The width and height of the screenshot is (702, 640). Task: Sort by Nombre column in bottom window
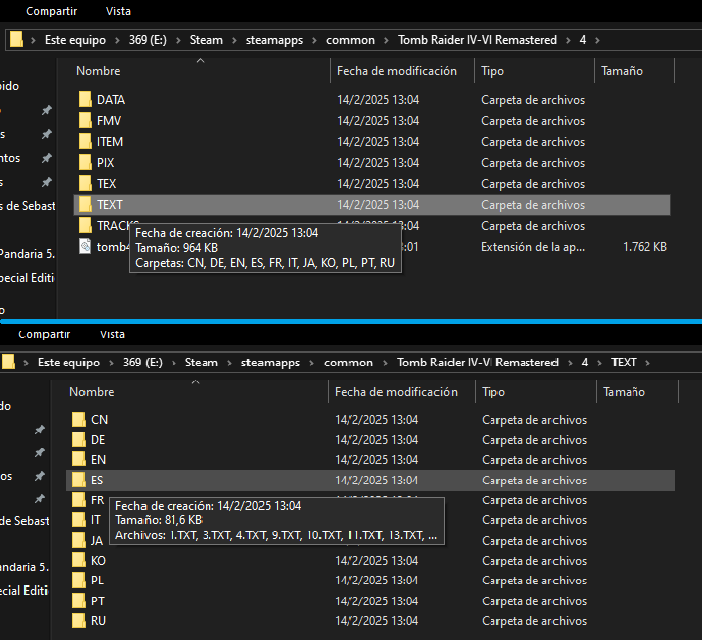[92, 392]
